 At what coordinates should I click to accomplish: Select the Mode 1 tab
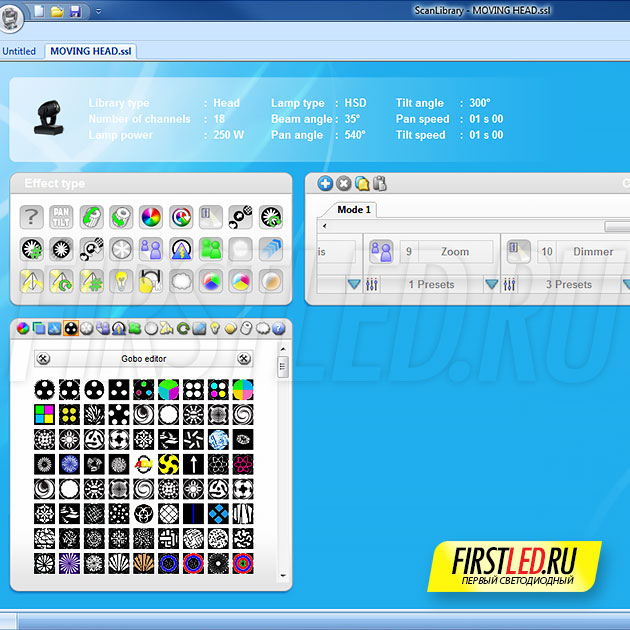click(x=354, y=210)
